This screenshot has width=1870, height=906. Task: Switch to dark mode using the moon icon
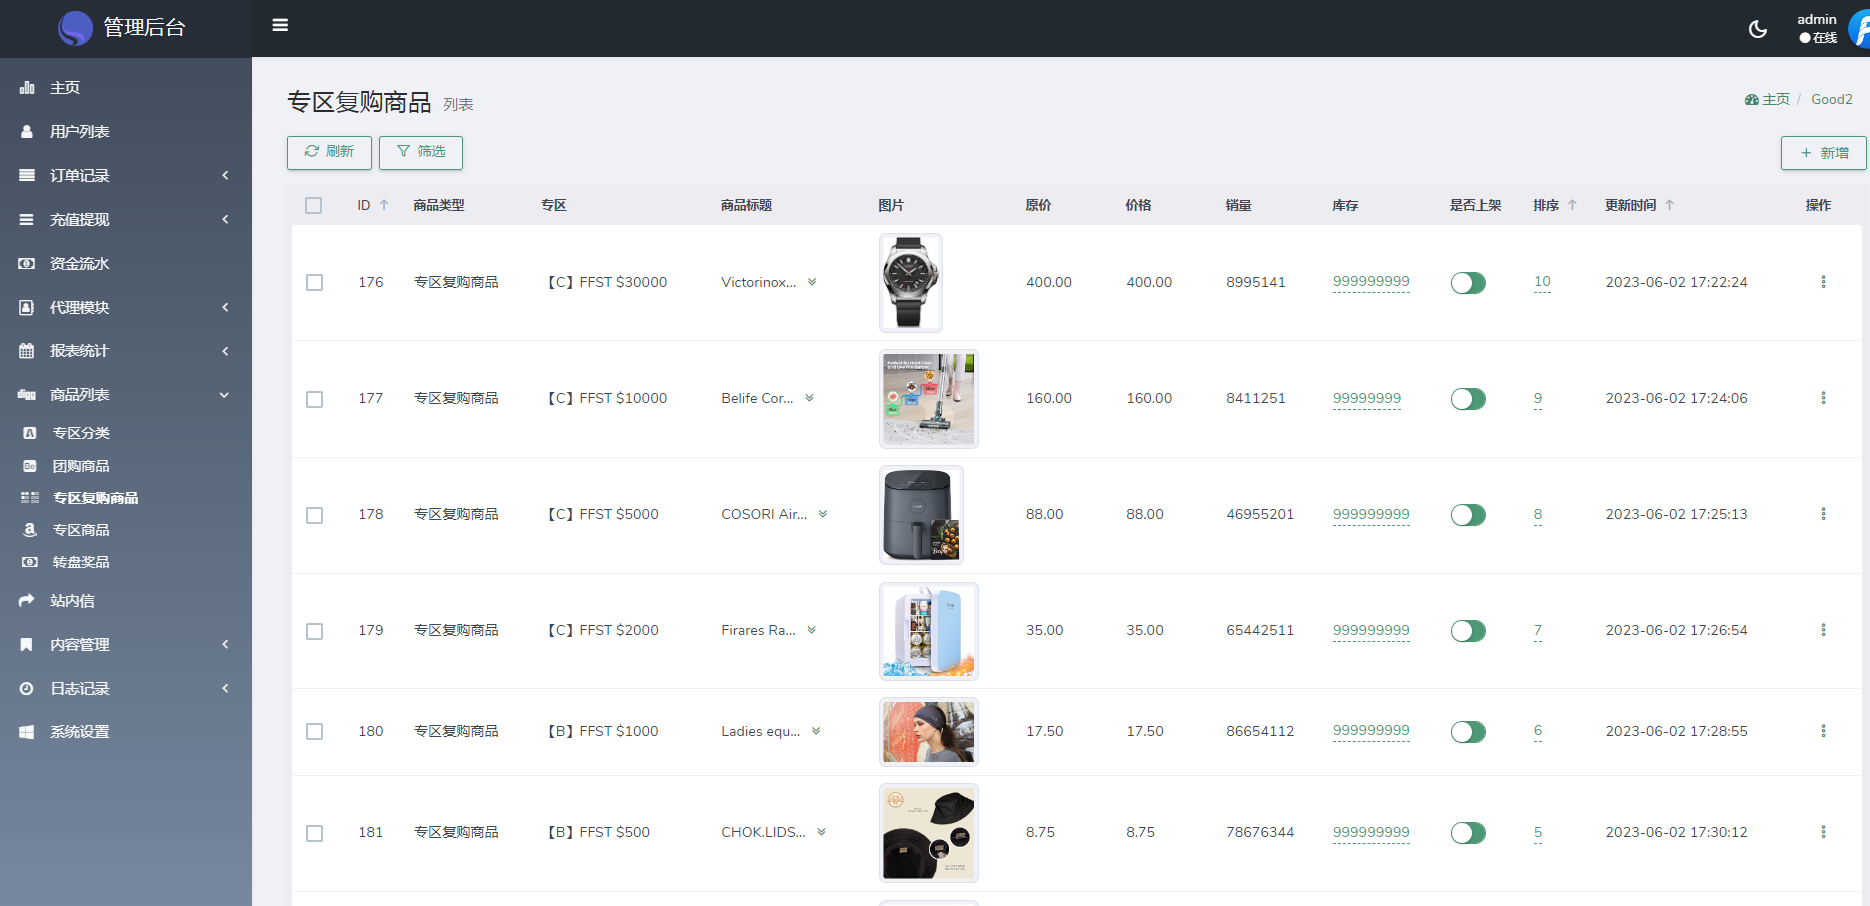click(x=1757, y=29)
